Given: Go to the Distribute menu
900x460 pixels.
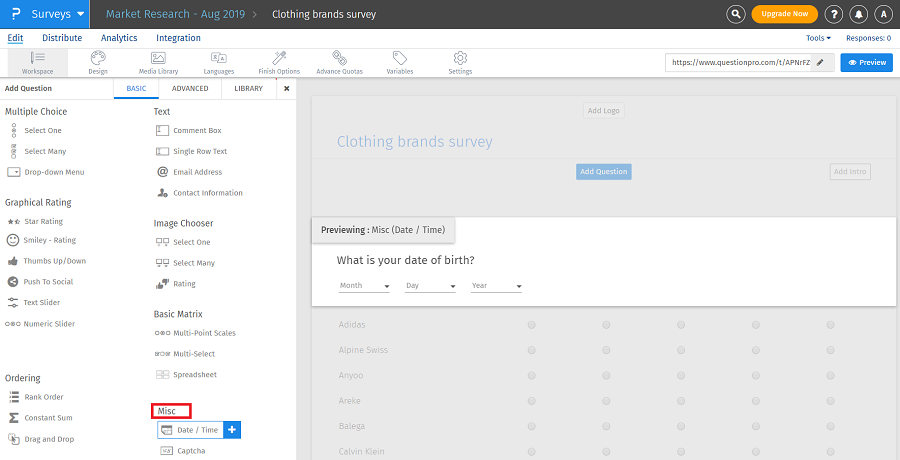Looking at the screenshot, I should (62, 38).
